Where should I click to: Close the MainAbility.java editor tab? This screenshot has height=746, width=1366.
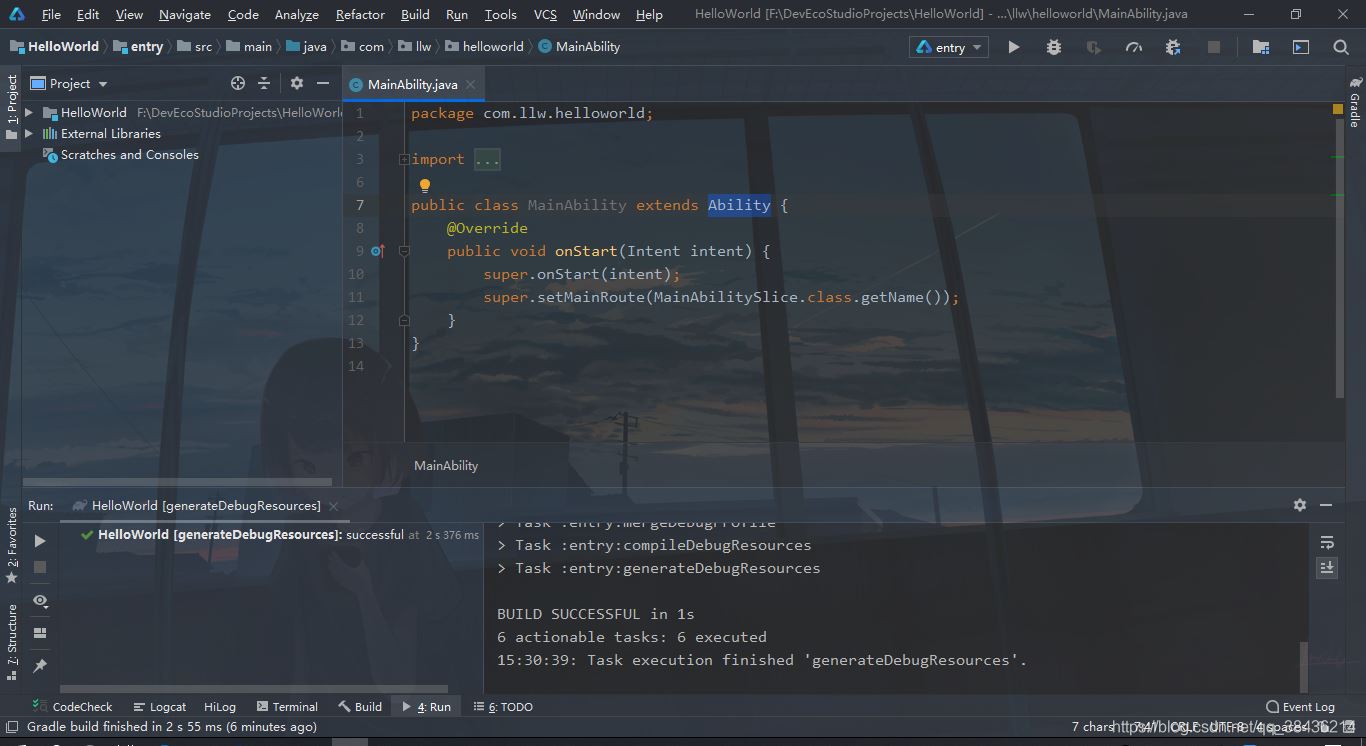coord(471,85)
